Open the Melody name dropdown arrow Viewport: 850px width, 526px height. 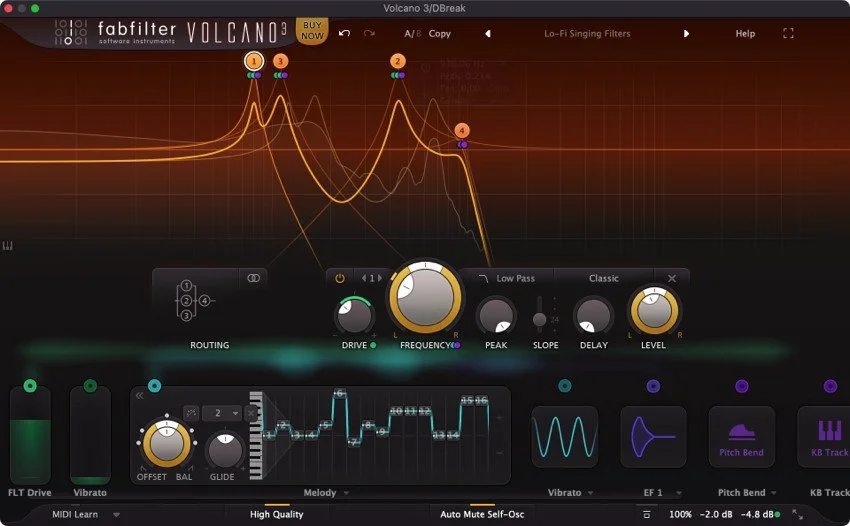(x=346, y=493)
